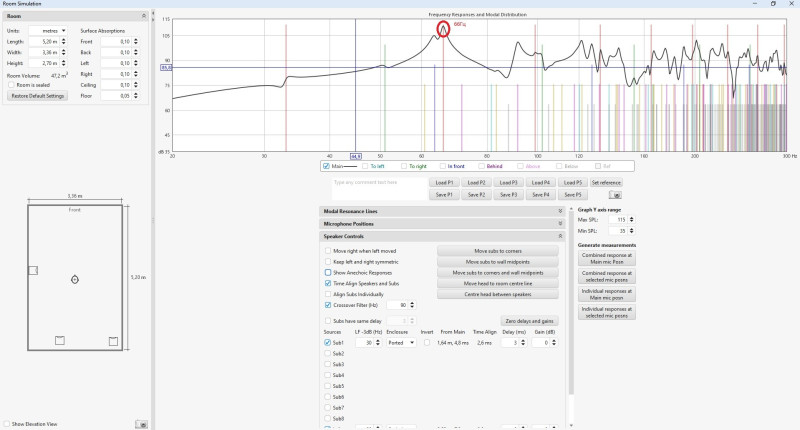Viewport: 800px width, 430px height.
Task: Click the comment text field
Action: (x=380, y=189)
